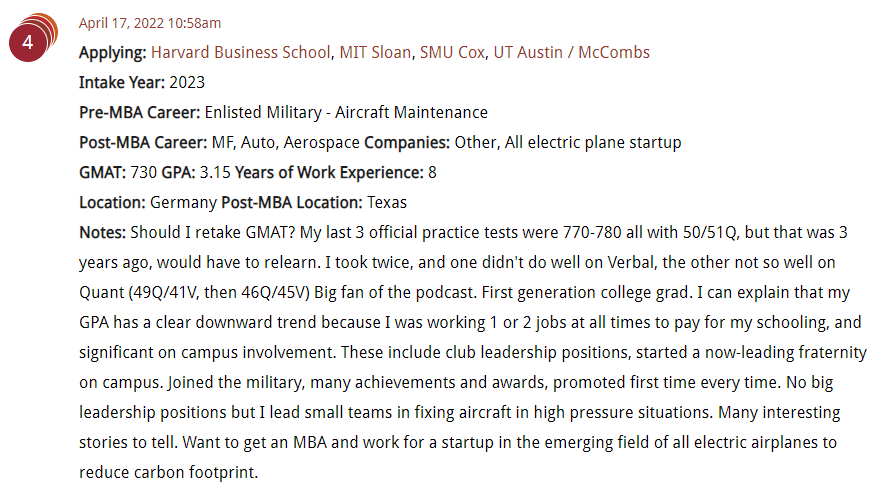Click the Years of Work Experience label
The height and width of the screenshot is (483, 871).
(329, 172)
